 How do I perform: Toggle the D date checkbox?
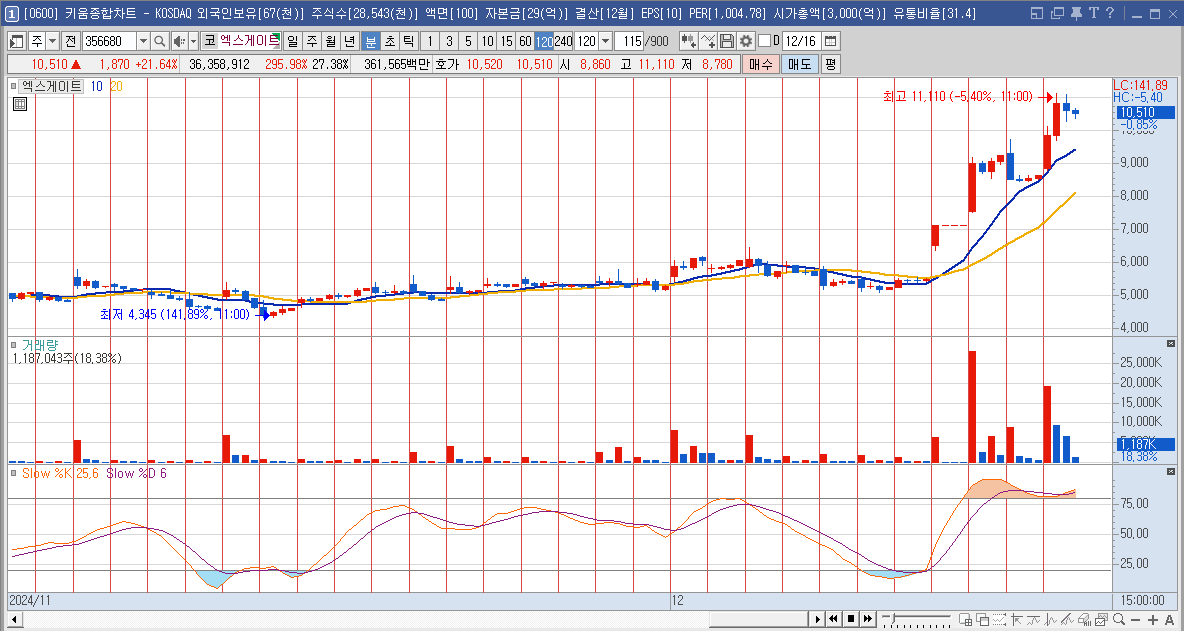click(x=764, y=41)
